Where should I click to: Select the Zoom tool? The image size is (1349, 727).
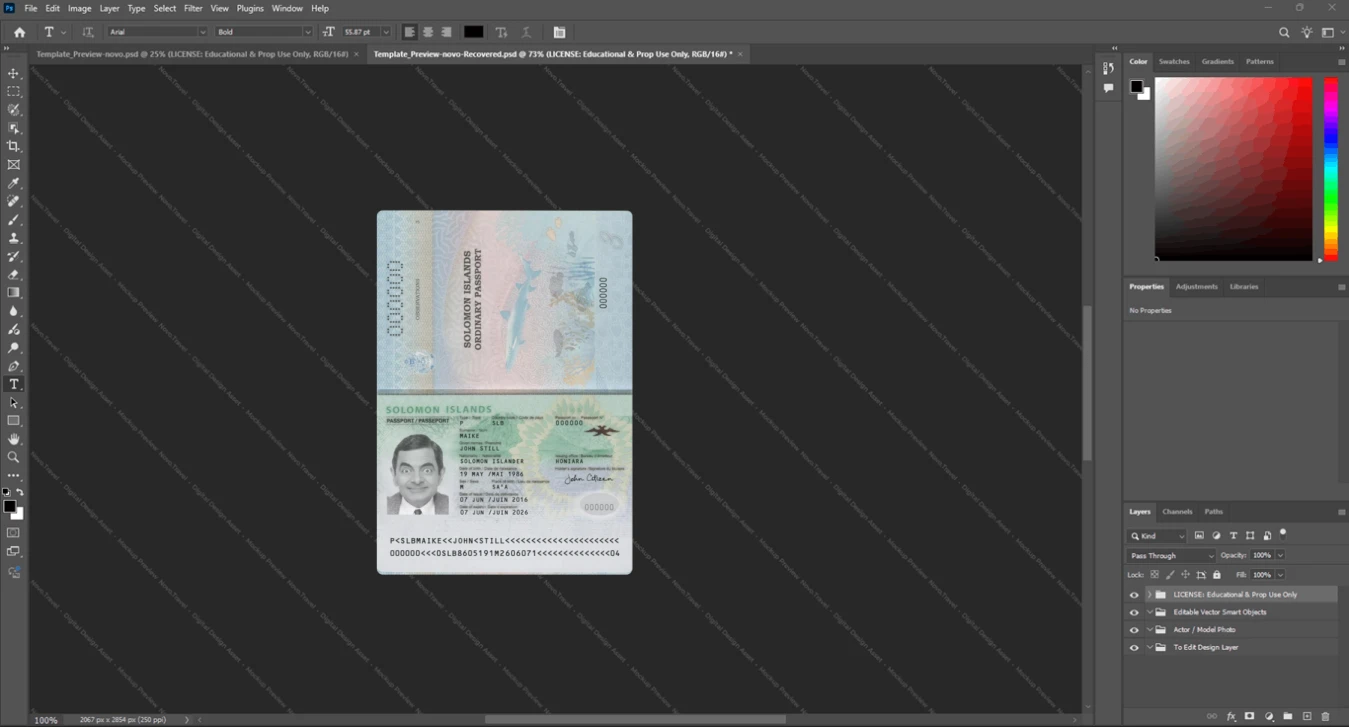tap(14, 457)
